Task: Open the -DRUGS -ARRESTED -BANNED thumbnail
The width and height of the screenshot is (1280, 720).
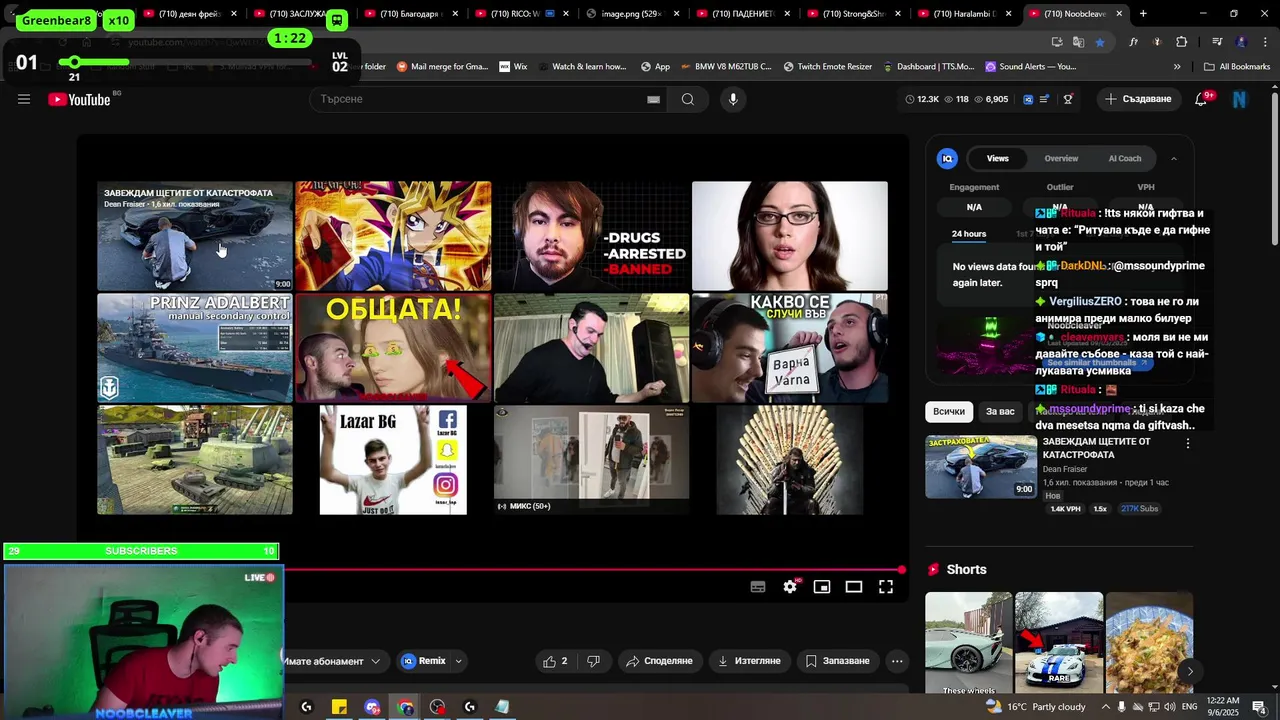Action: [x=591, y=236]
